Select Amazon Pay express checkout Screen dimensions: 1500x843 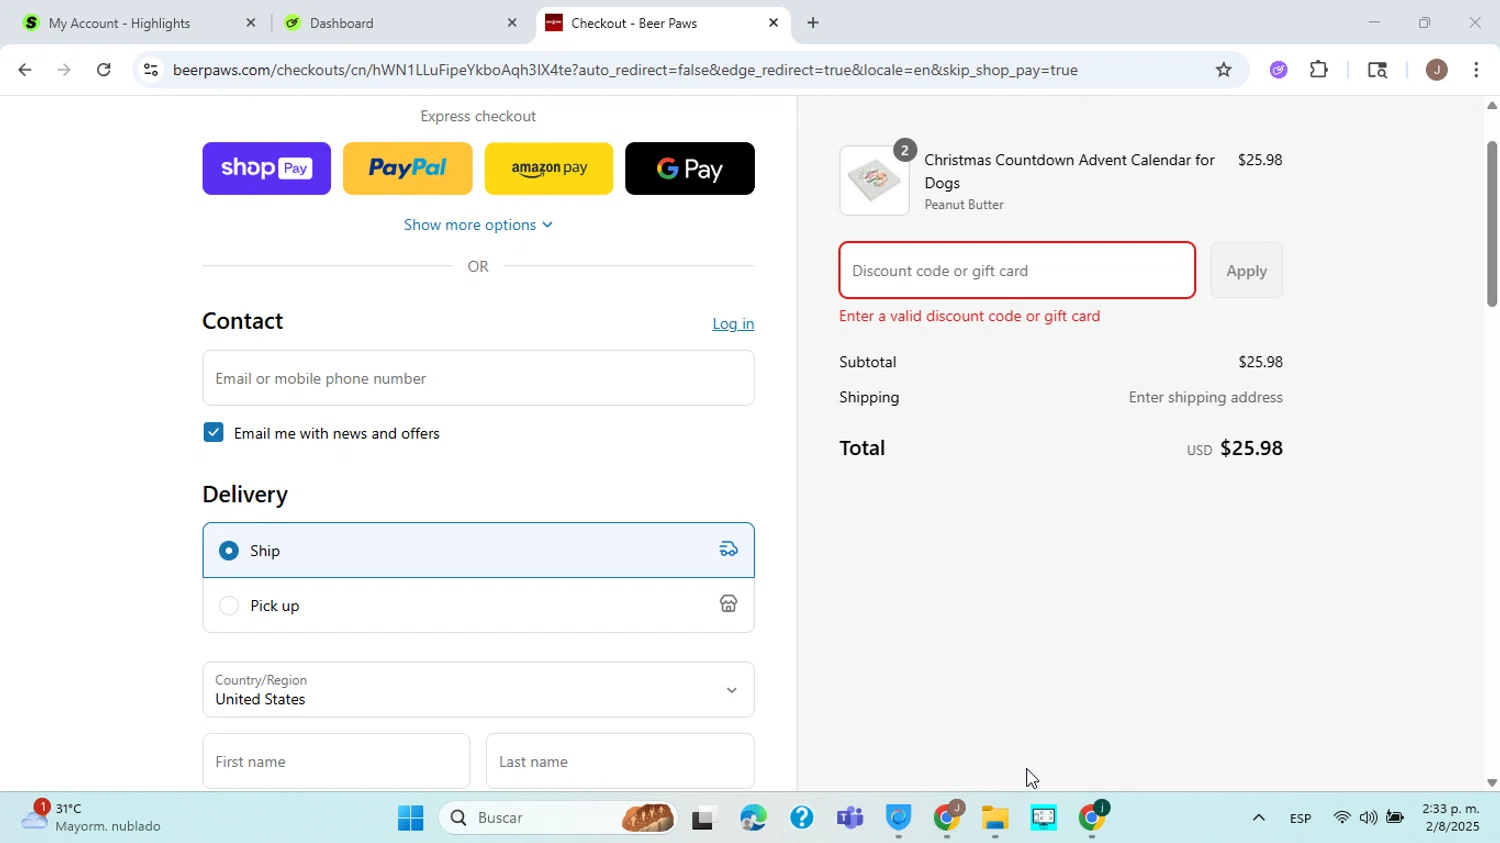(549, 168)
